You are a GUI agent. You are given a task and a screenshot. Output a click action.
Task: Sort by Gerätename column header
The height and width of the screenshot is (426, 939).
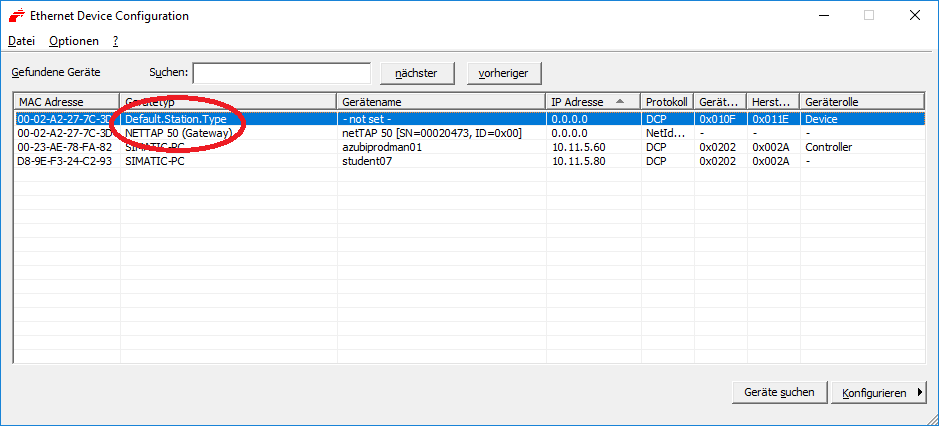[x=441, y=102]
